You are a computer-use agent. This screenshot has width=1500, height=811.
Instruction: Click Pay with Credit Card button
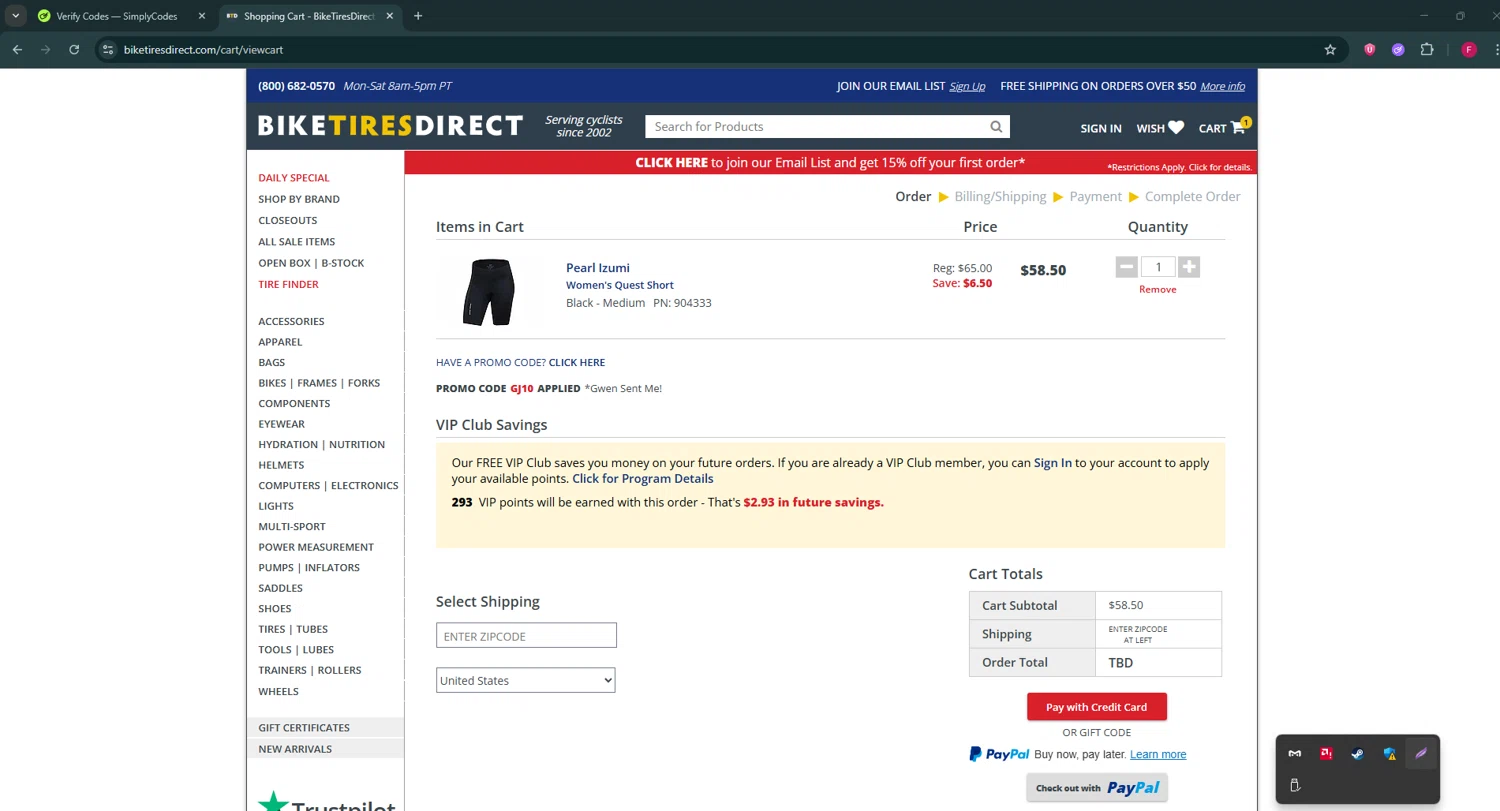click(x=1096, y=707)
